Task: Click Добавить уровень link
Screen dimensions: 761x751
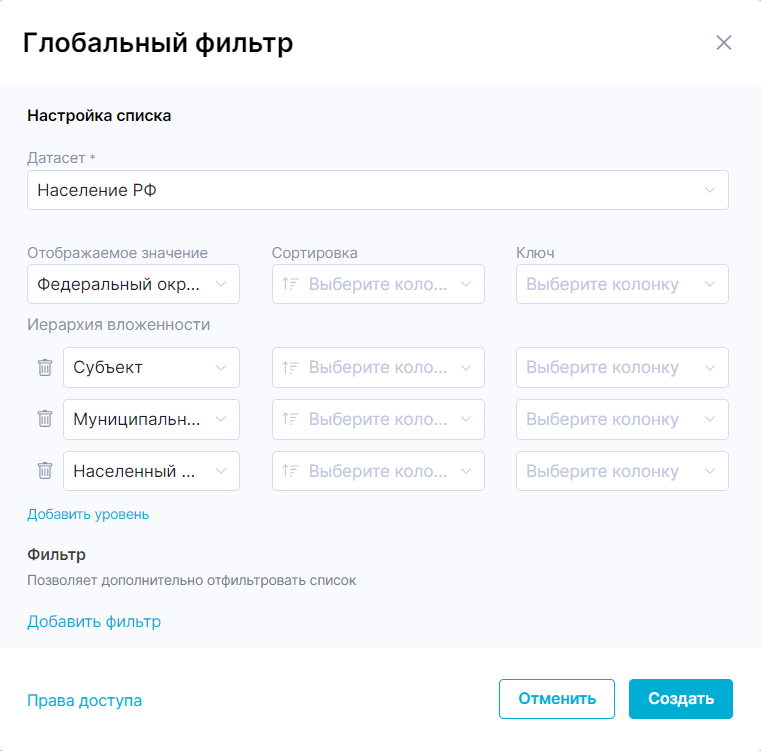Action: coord(88,514)
